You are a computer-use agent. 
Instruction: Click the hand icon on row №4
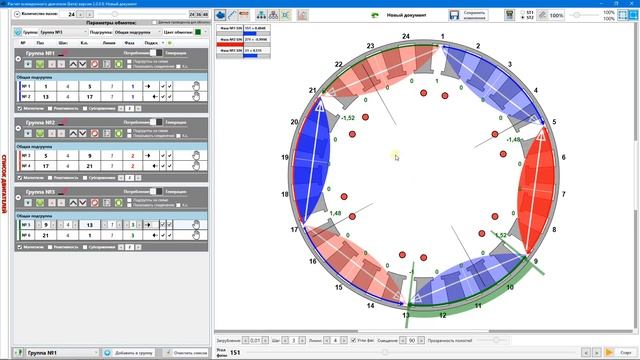196,166
